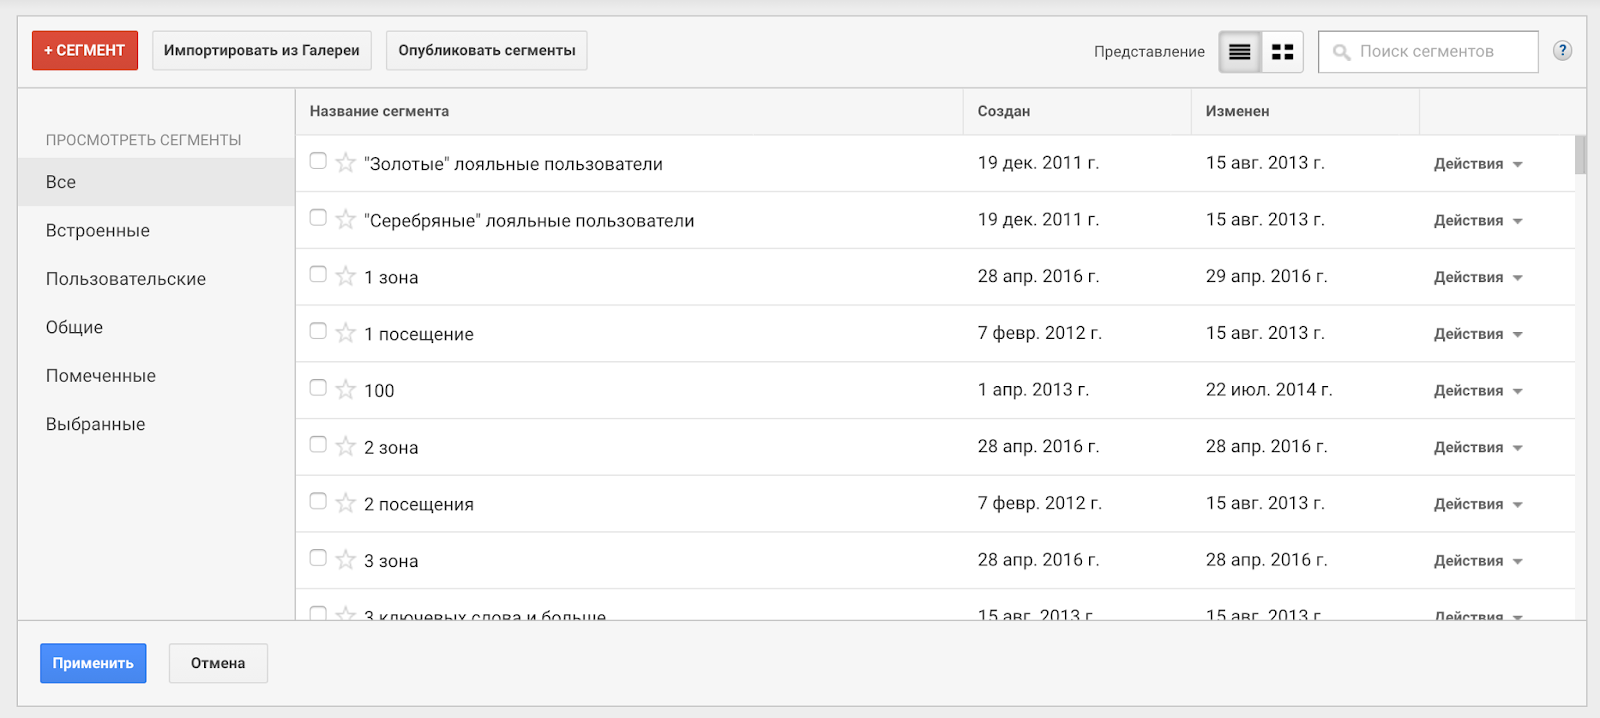This screenshot has height=718, width=1600.
Task: Sort by Название сегмента column header
Action: point(379,111)
